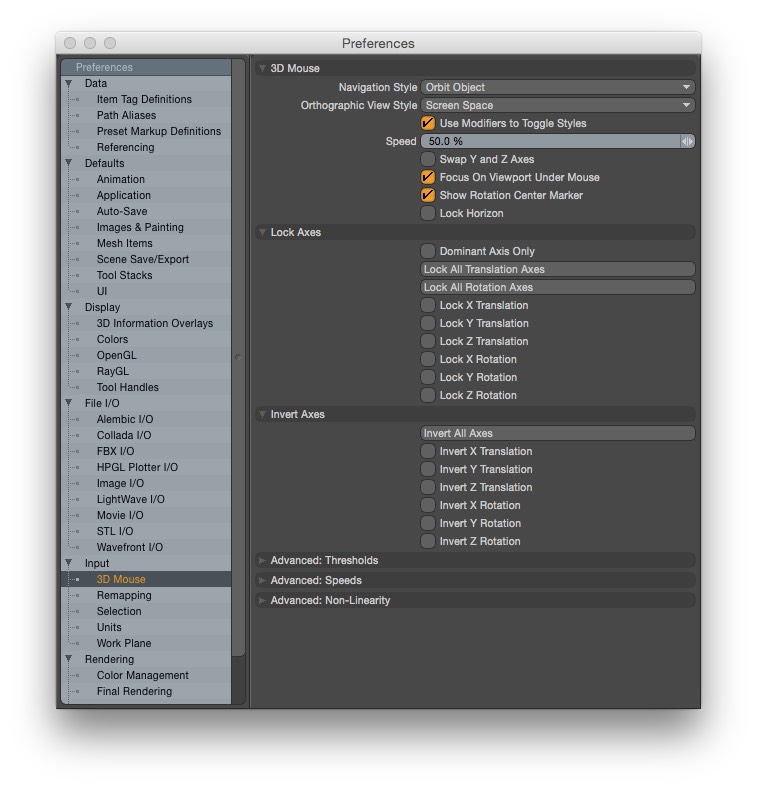The height and width of the screenshot is (789, 757).
Task: Click the Lock All Translation Axes button
Action: 557,270
